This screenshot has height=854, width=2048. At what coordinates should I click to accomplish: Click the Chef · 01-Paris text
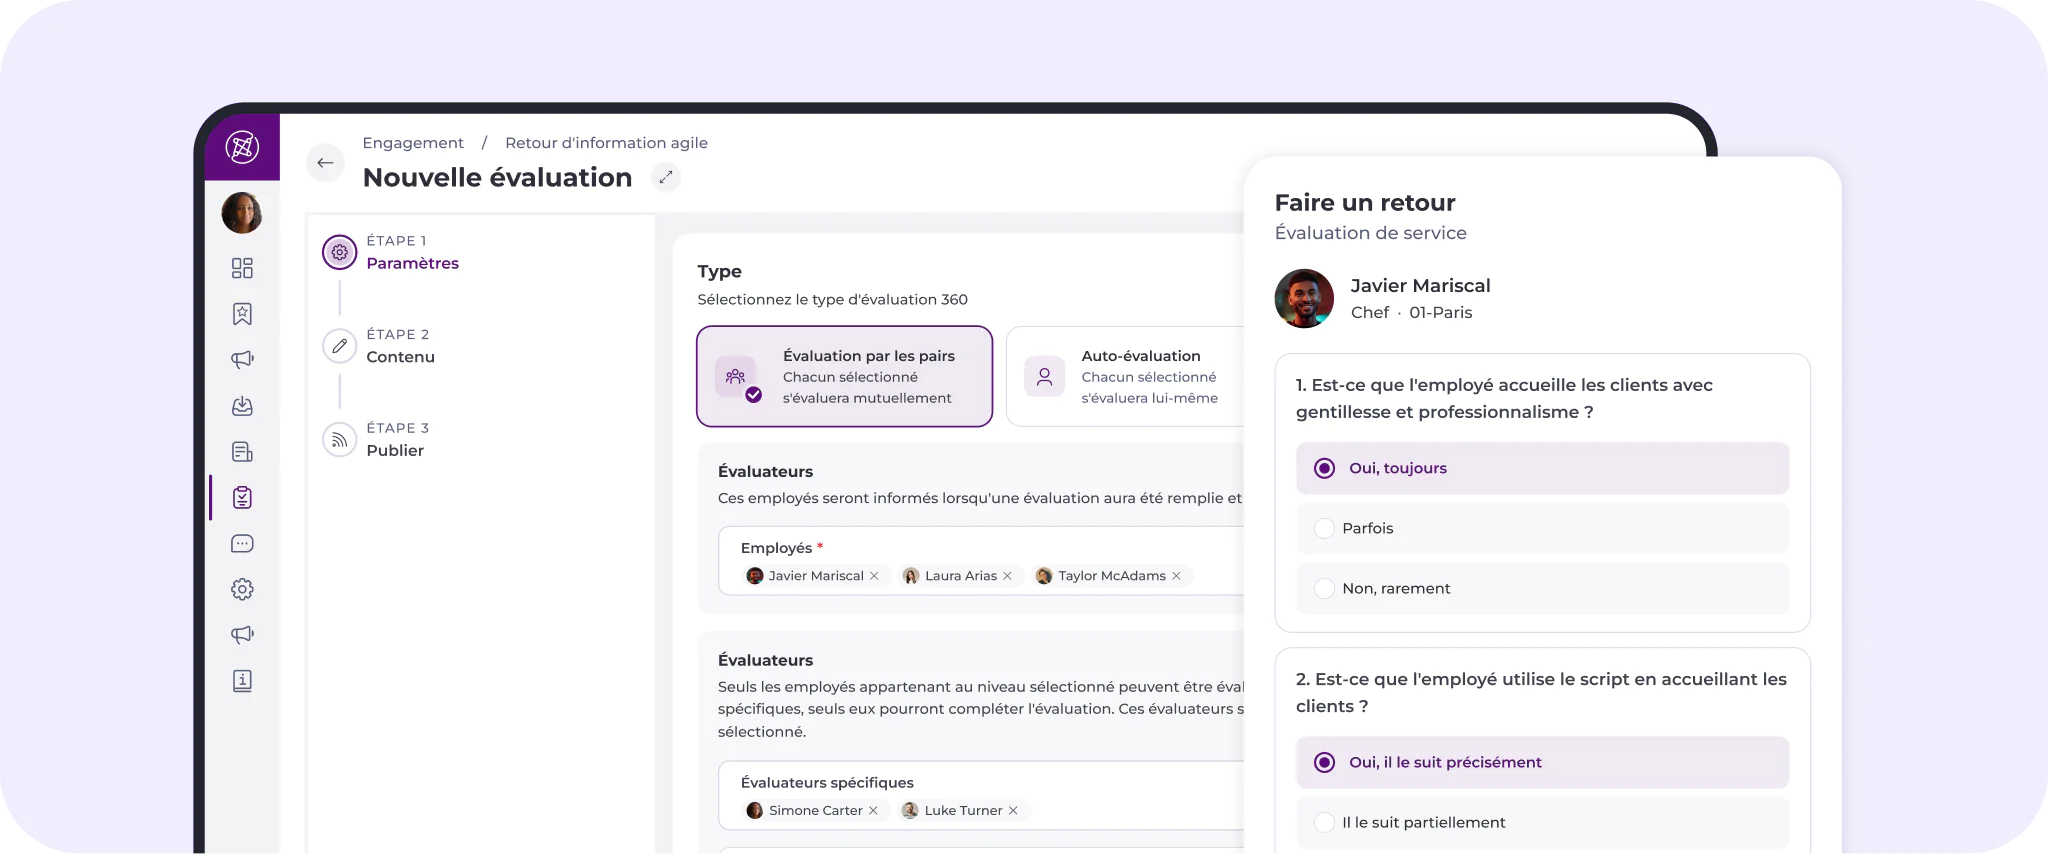(1411, 313)
